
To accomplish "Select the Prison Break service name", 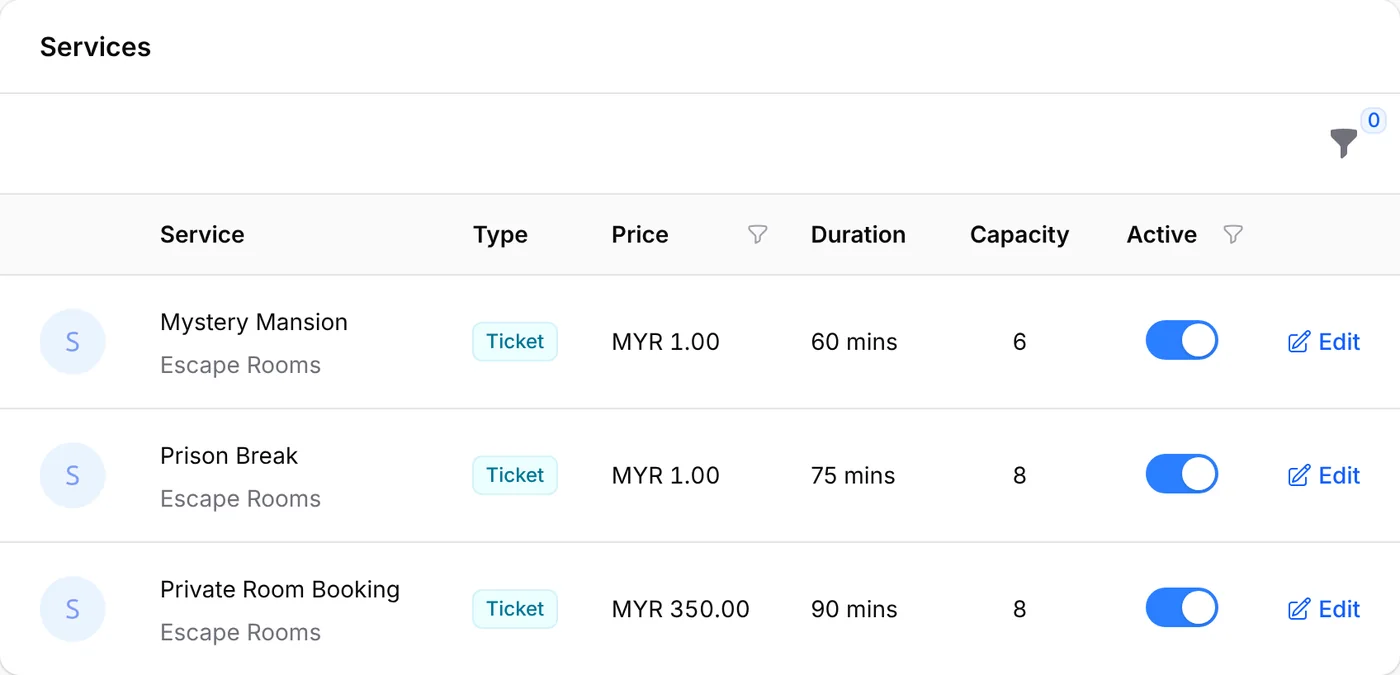I will pos(229,456).
